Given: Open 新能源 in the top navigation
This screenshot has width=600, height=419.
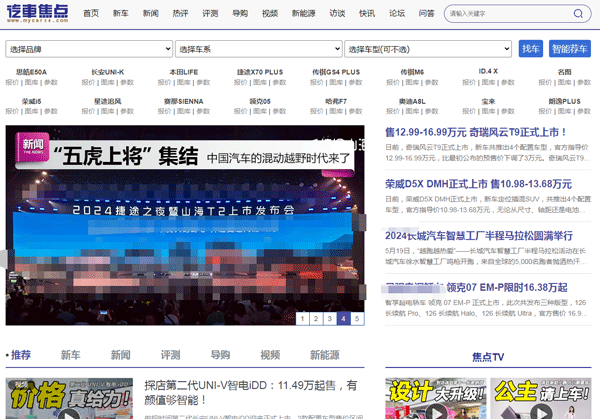Looking at the screenshot, I should 303,13.
